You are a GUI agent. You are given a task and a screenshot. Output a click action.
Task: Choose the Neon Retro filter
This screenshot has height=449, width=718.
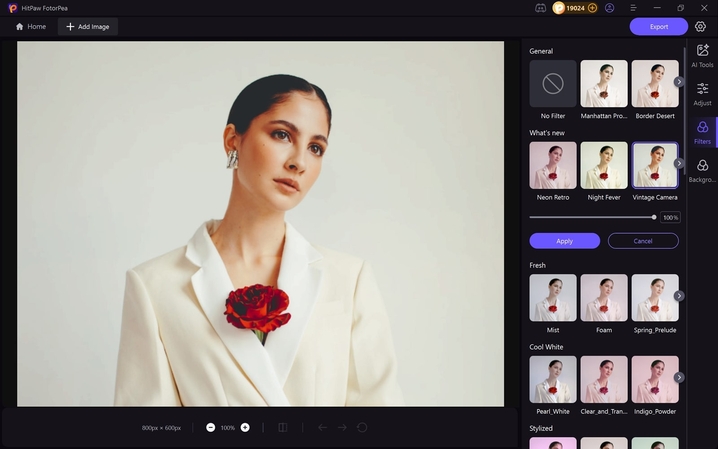[x=553, y=165]
